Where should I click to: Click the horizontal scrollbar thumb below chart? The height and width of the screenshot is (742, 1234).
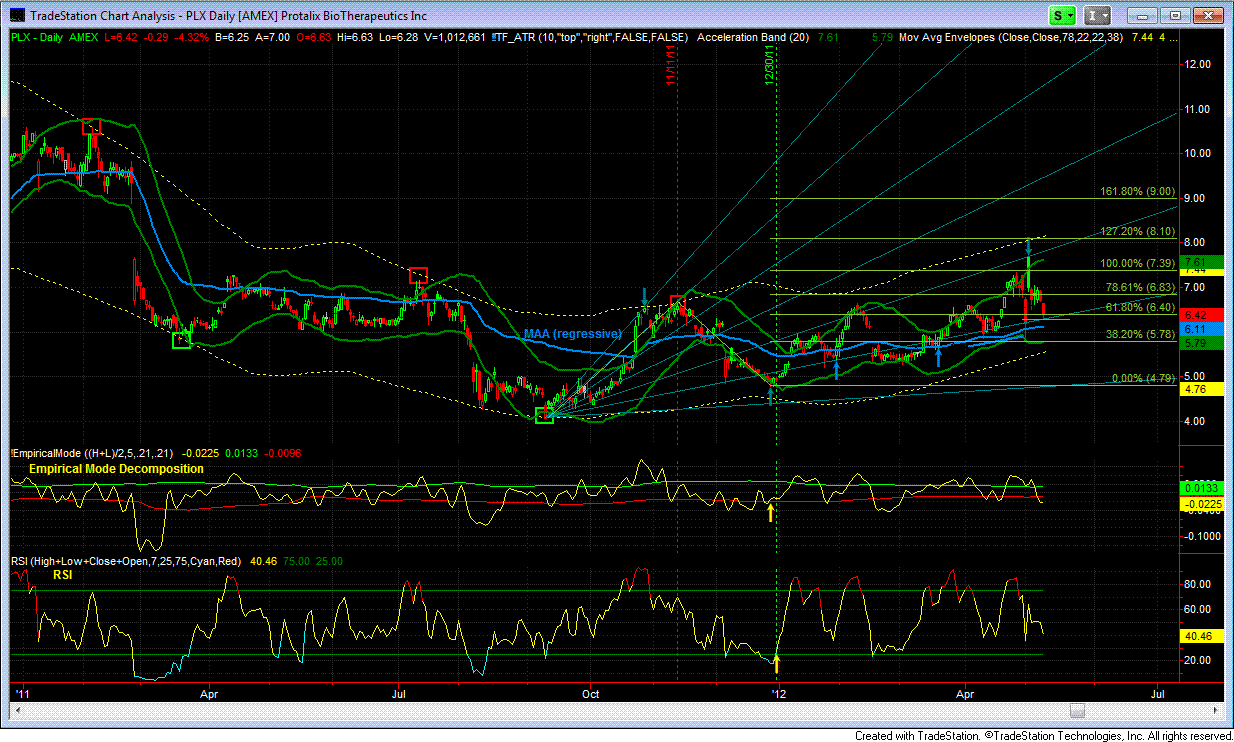pyautogui.click(x=1077, y=711)
